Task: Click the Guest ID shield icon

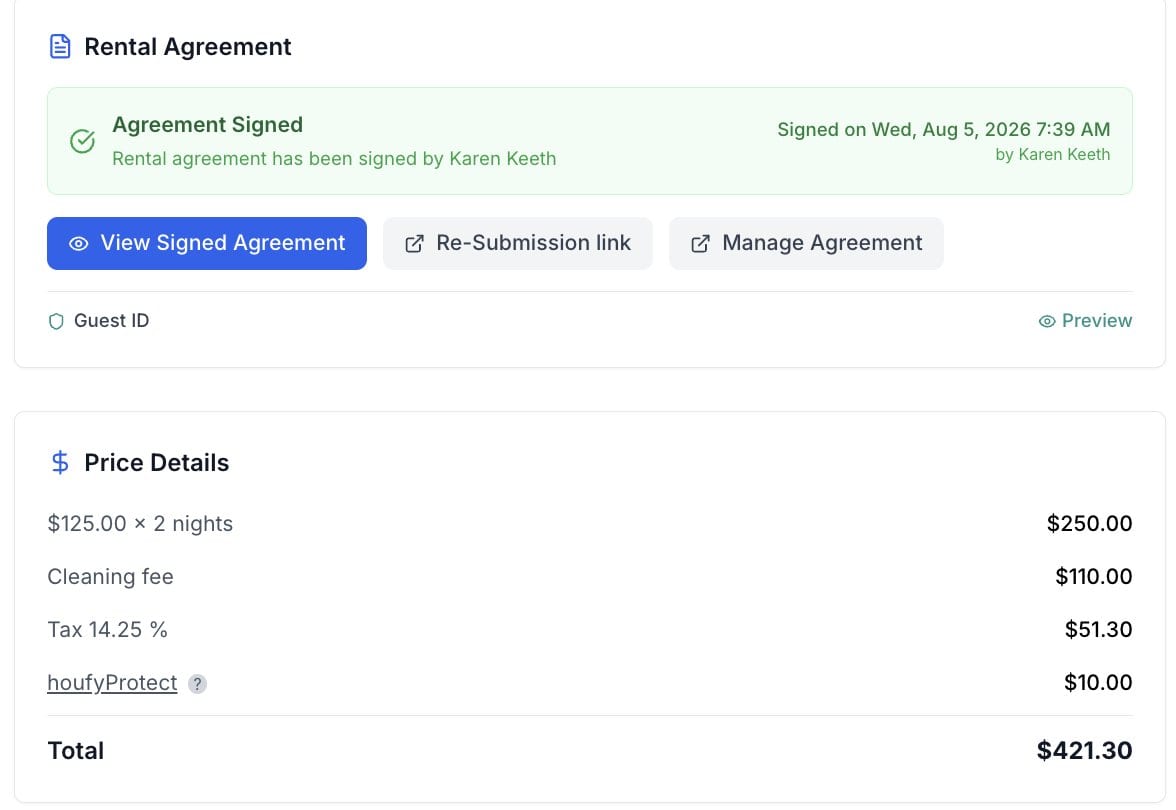Action: tap(56, 321)
